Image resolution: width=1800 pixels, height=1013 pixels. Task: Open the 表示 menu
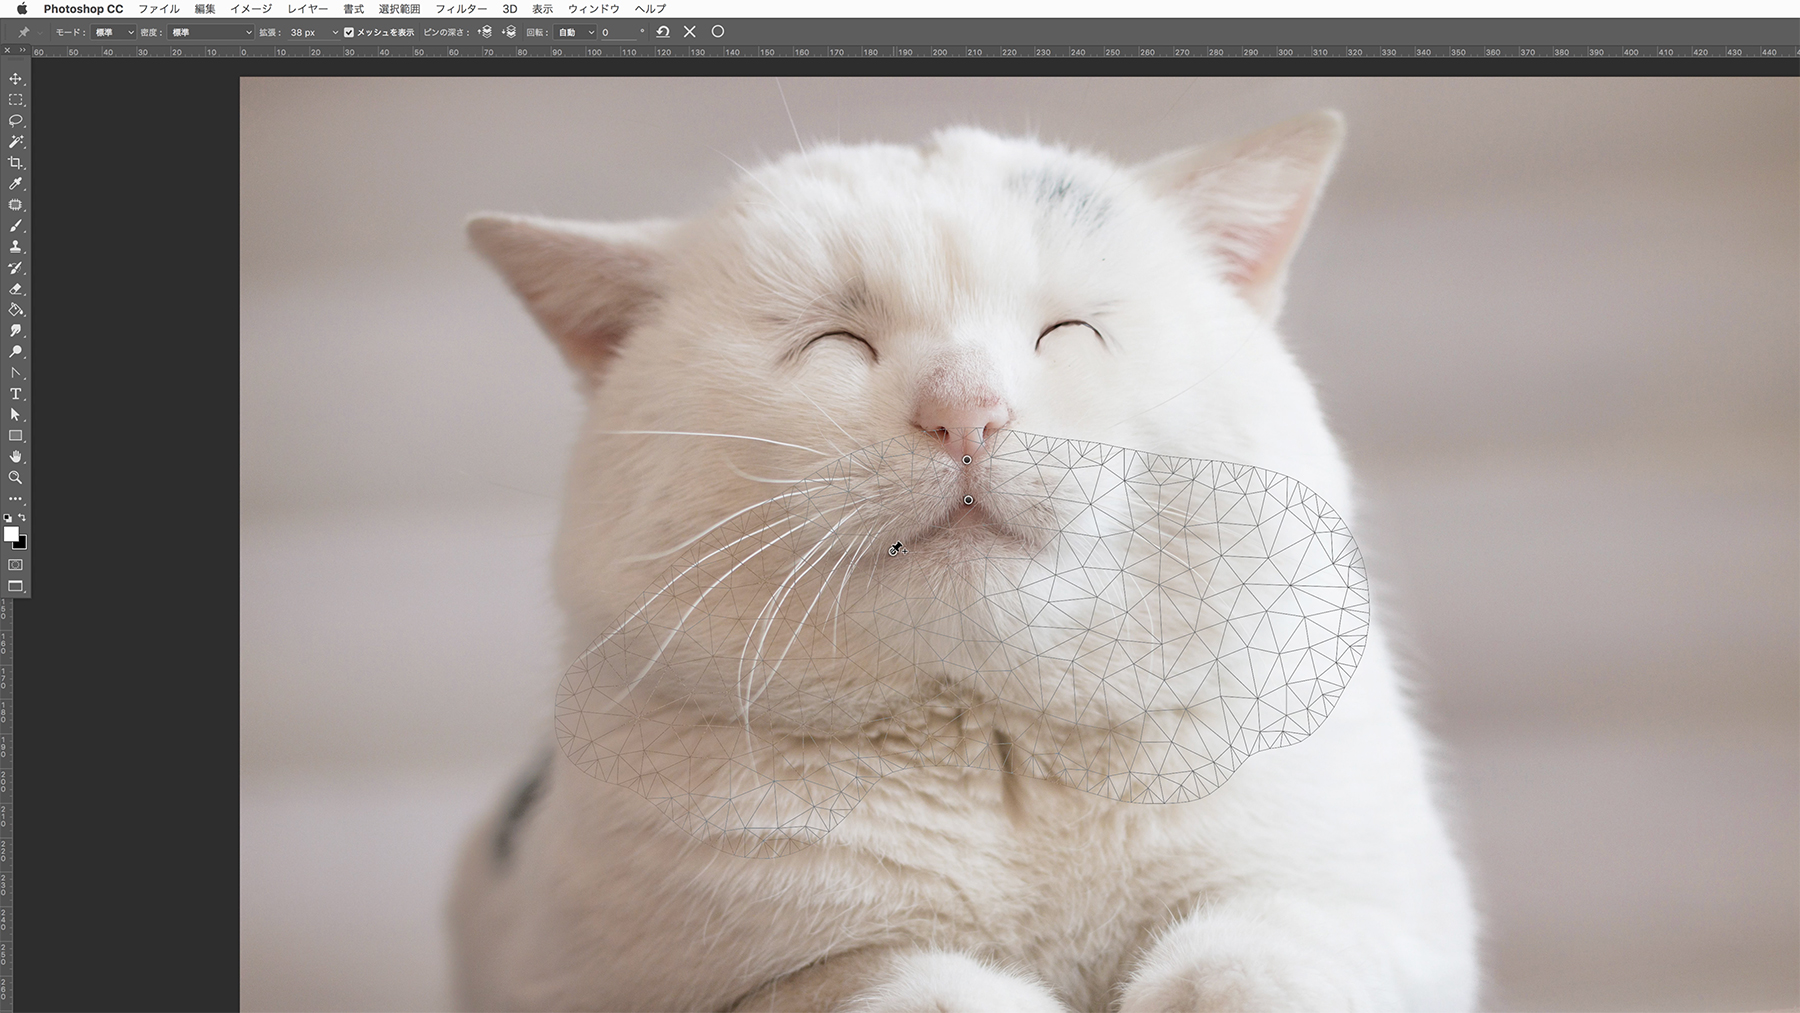[x=542, y=9]
